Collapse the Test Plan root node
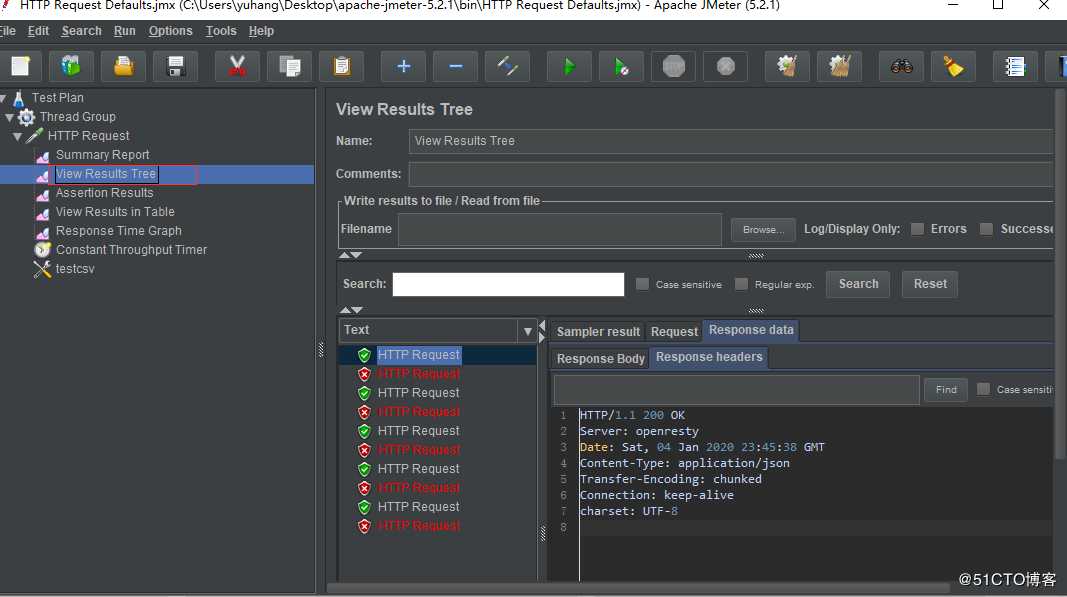Screen dimensions: 1067x597 3,99
